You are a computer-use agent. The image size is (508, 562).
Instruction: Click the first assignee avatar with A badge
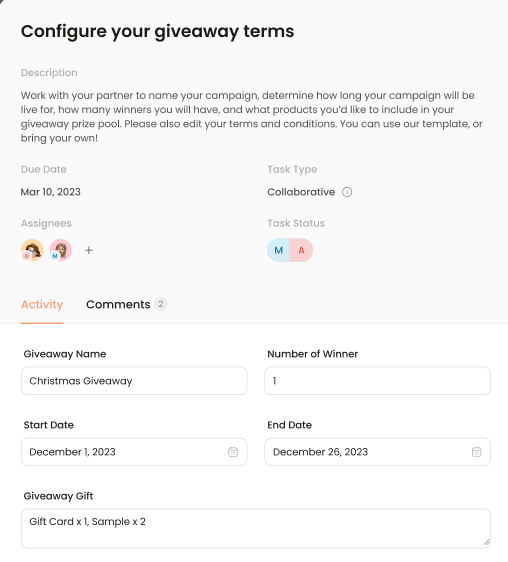pos(32,250)
